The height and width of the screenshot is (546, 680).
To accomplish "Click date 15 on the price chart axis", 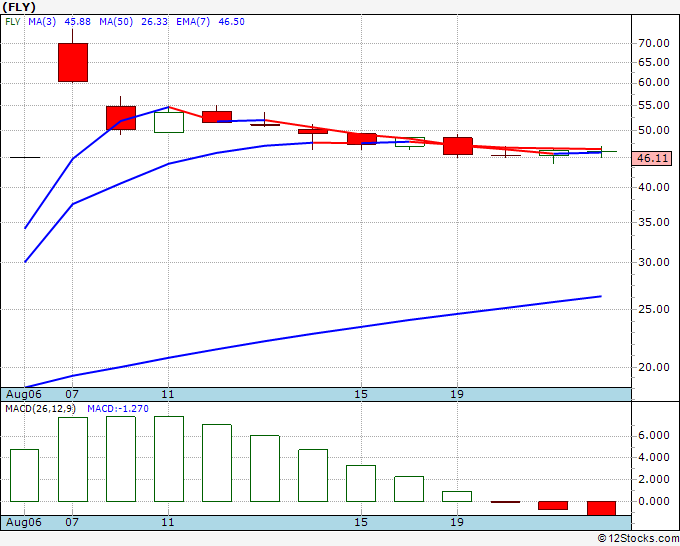I will pyautogui.click(x=361, y=394).
